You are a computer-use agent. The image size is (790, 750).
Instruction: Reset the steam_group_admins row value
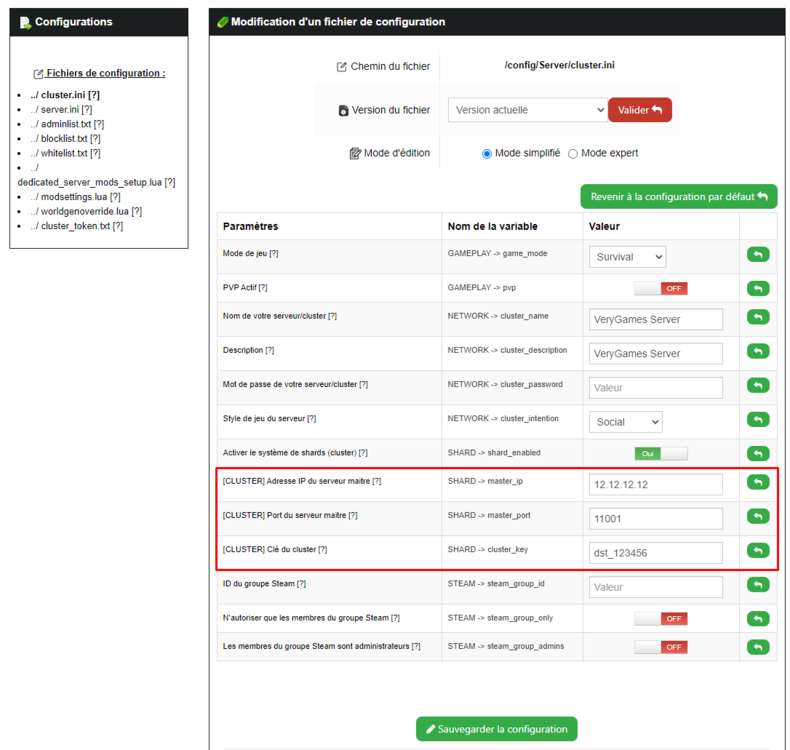coord(758,647)
